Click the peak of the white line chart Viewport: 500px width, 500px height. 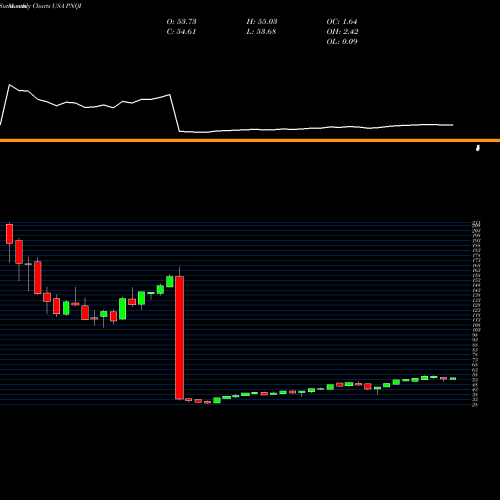(10, 85)
